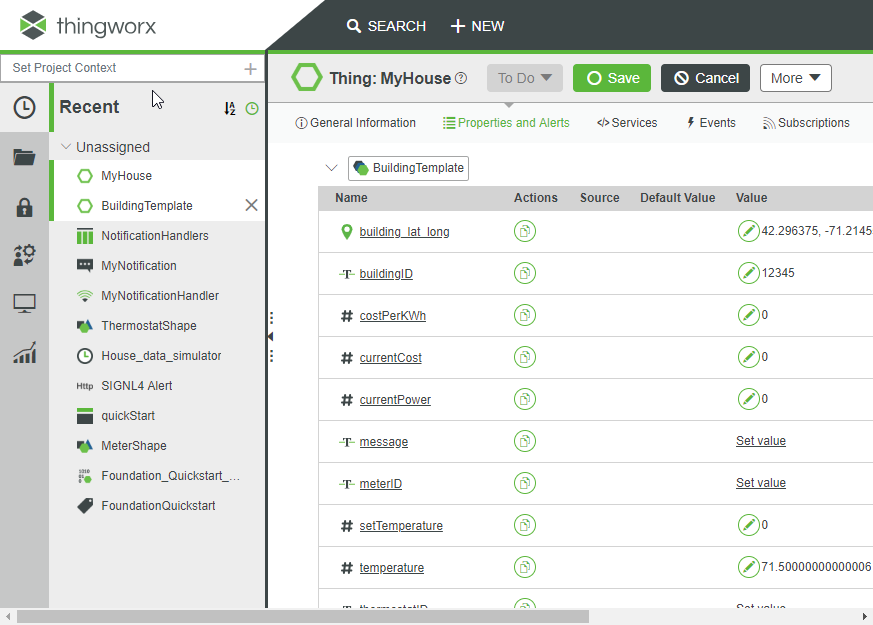Edit the buildingID value pencil

point(748,273)
